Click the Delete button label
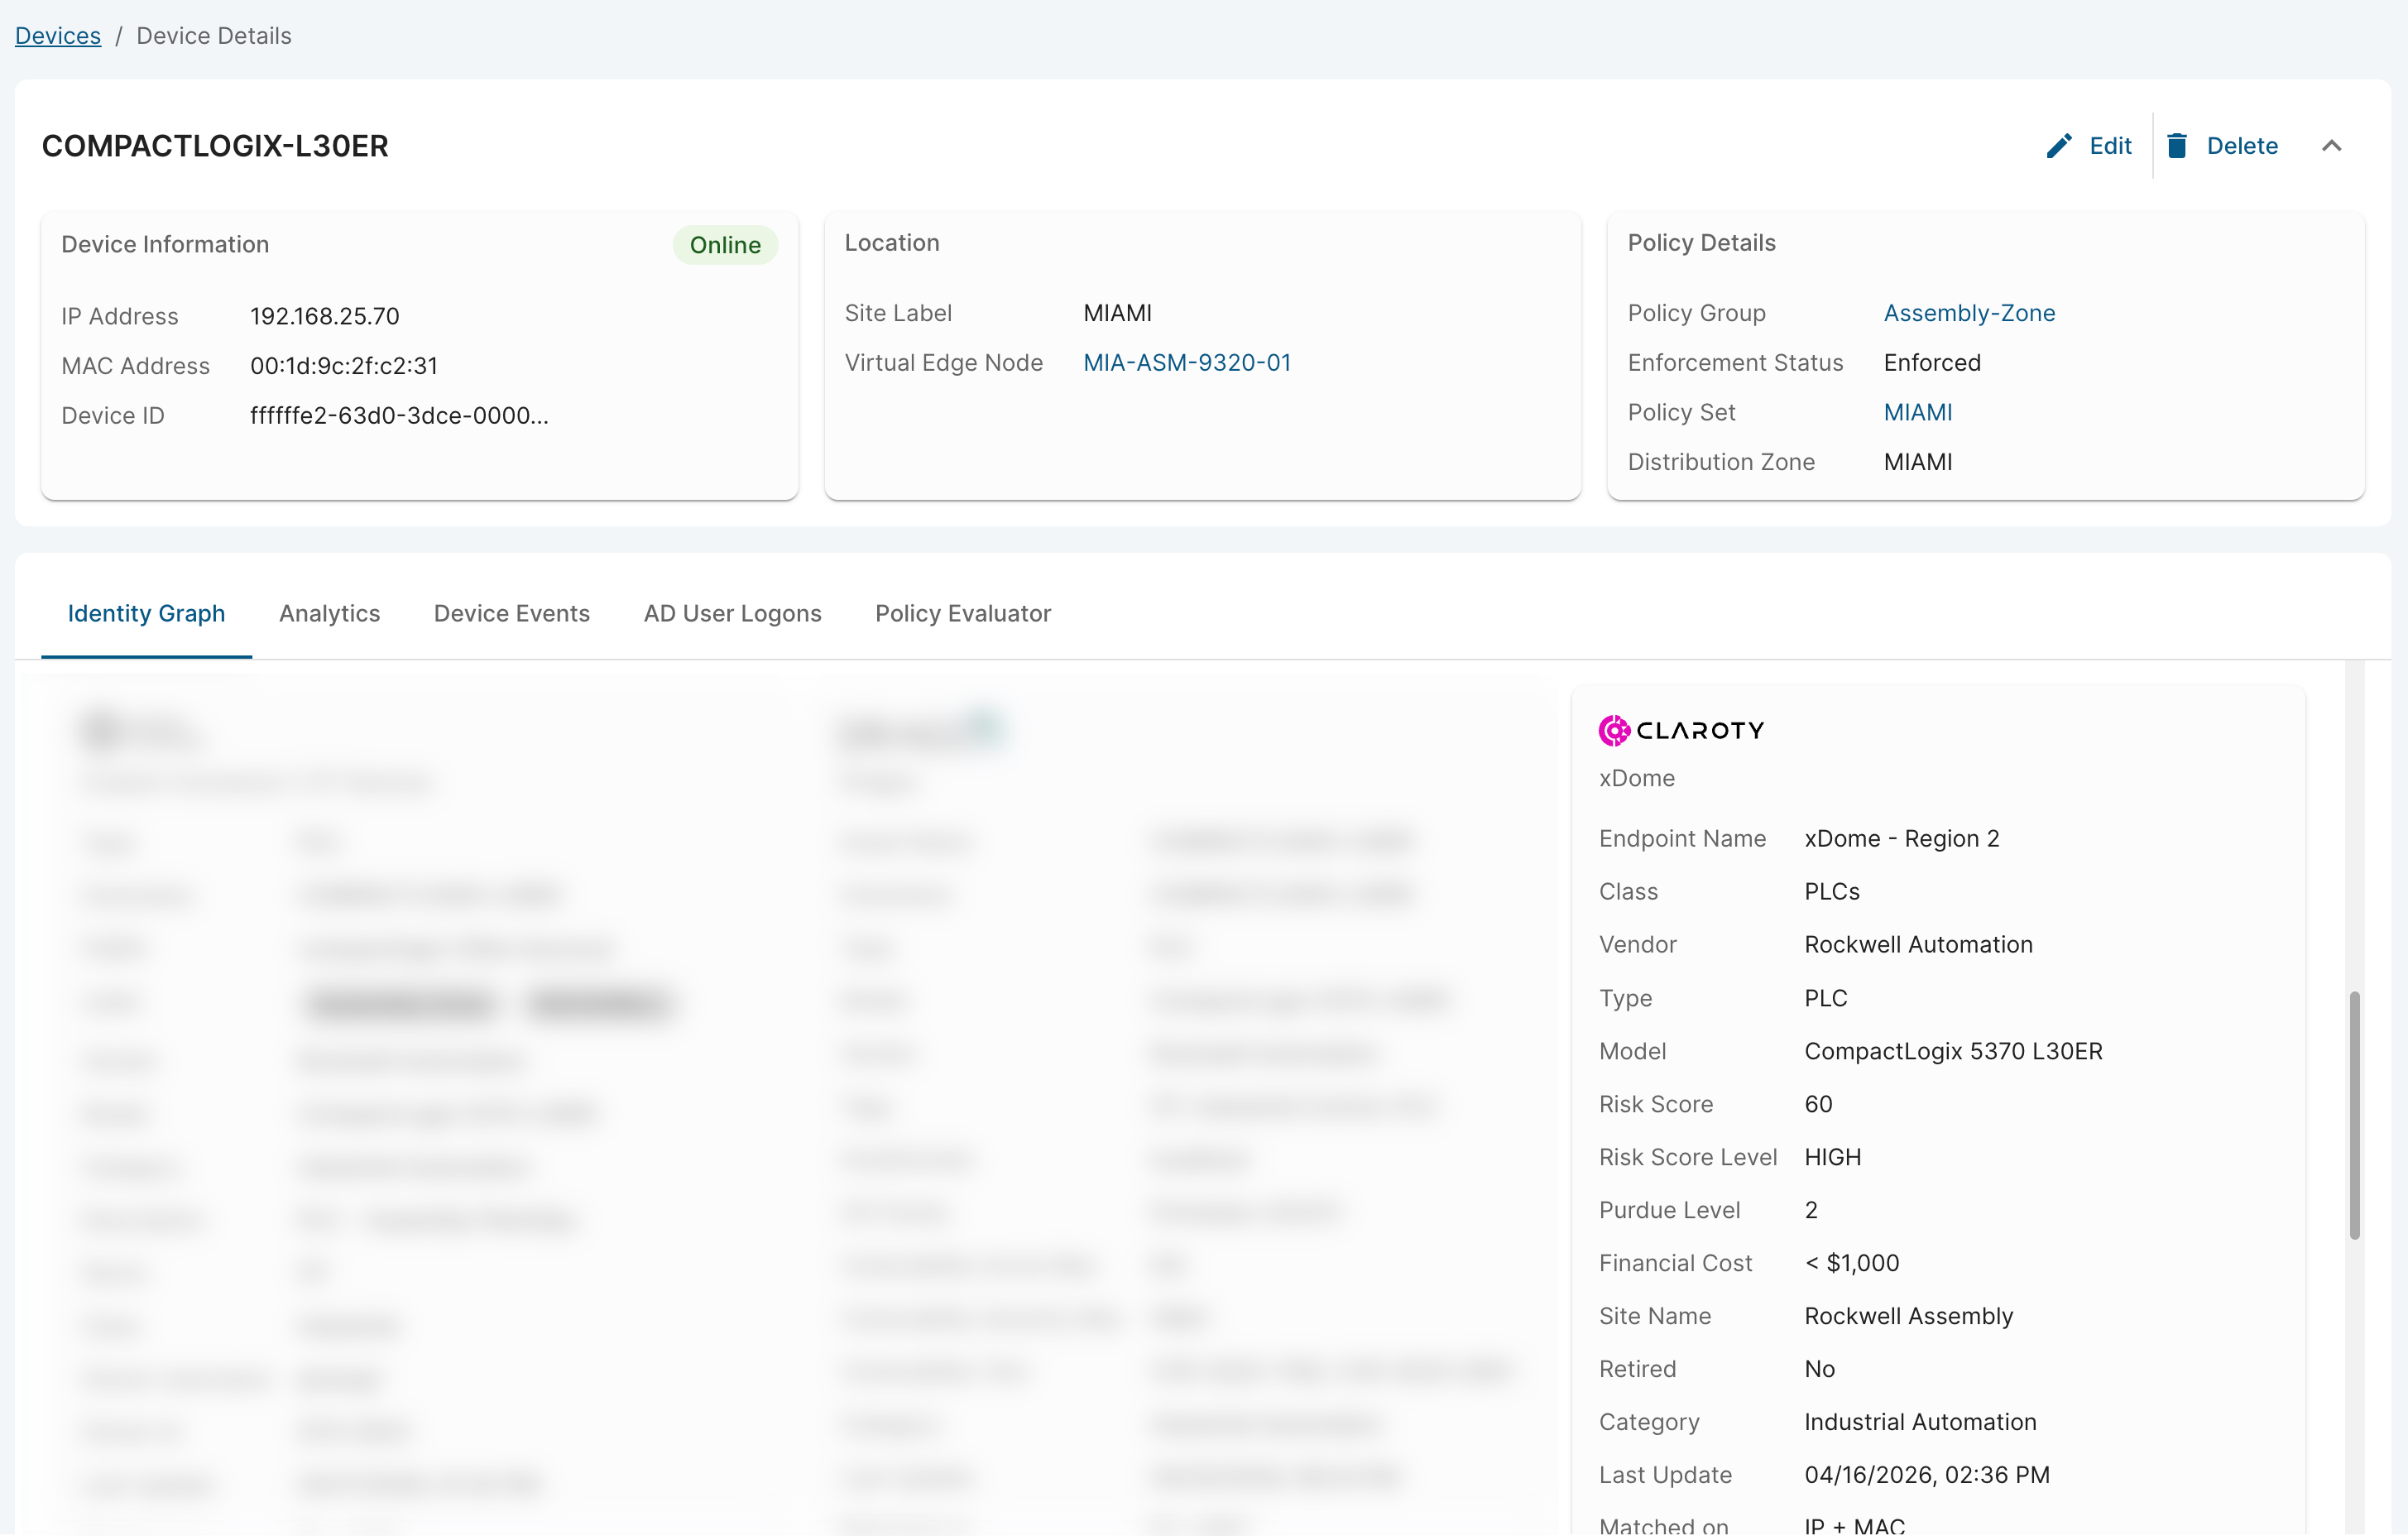Image resolution: width=2408 pixels, height=1536 pixels. pyautogui.click(x=2242, y=146)
